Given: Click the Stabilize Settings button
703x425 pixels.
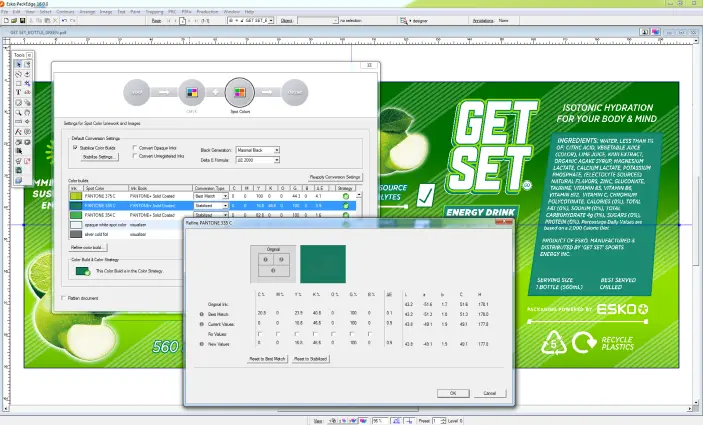Looking at the screenshot, I should pos(100,157).
